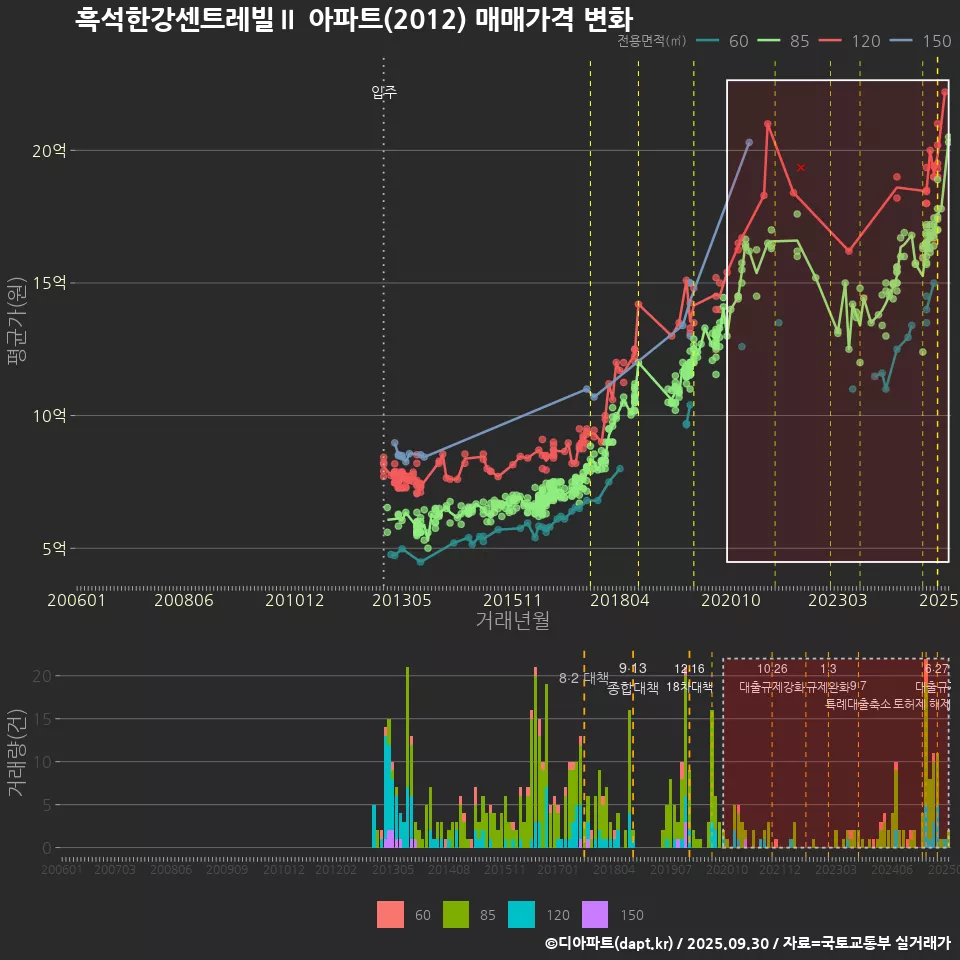Select the olive green 85 swatch in bottom legend
Viewport: 960px width, 960px height.
456,914
